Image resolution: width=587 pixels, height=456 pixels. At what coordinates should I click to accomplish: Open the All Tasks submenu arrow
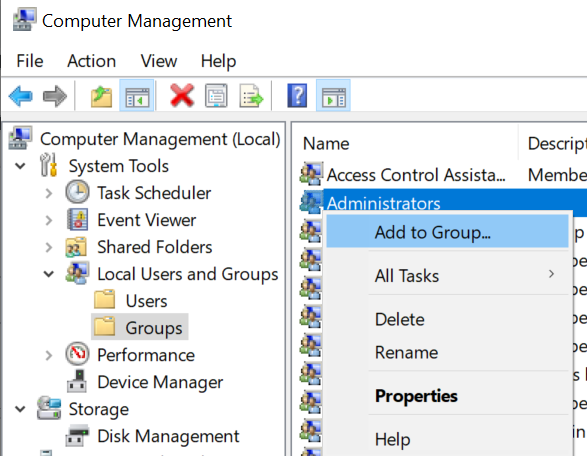(x=551, y=274)
